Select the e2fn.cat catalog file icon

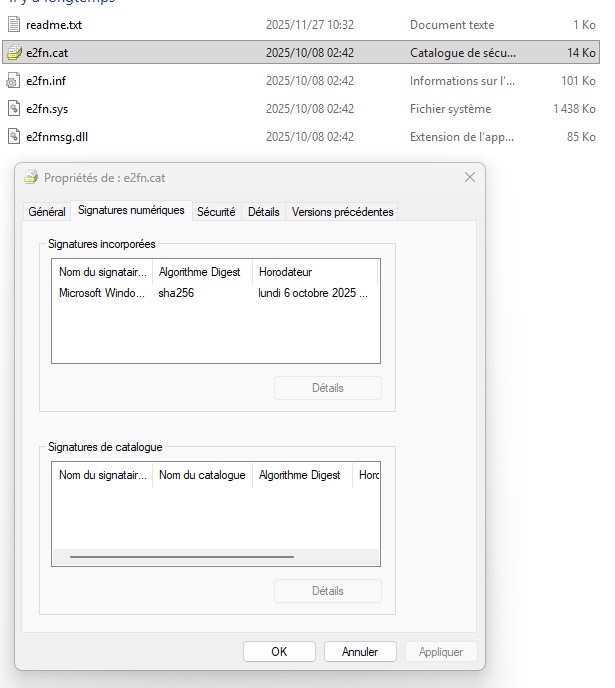click(14, 52)
